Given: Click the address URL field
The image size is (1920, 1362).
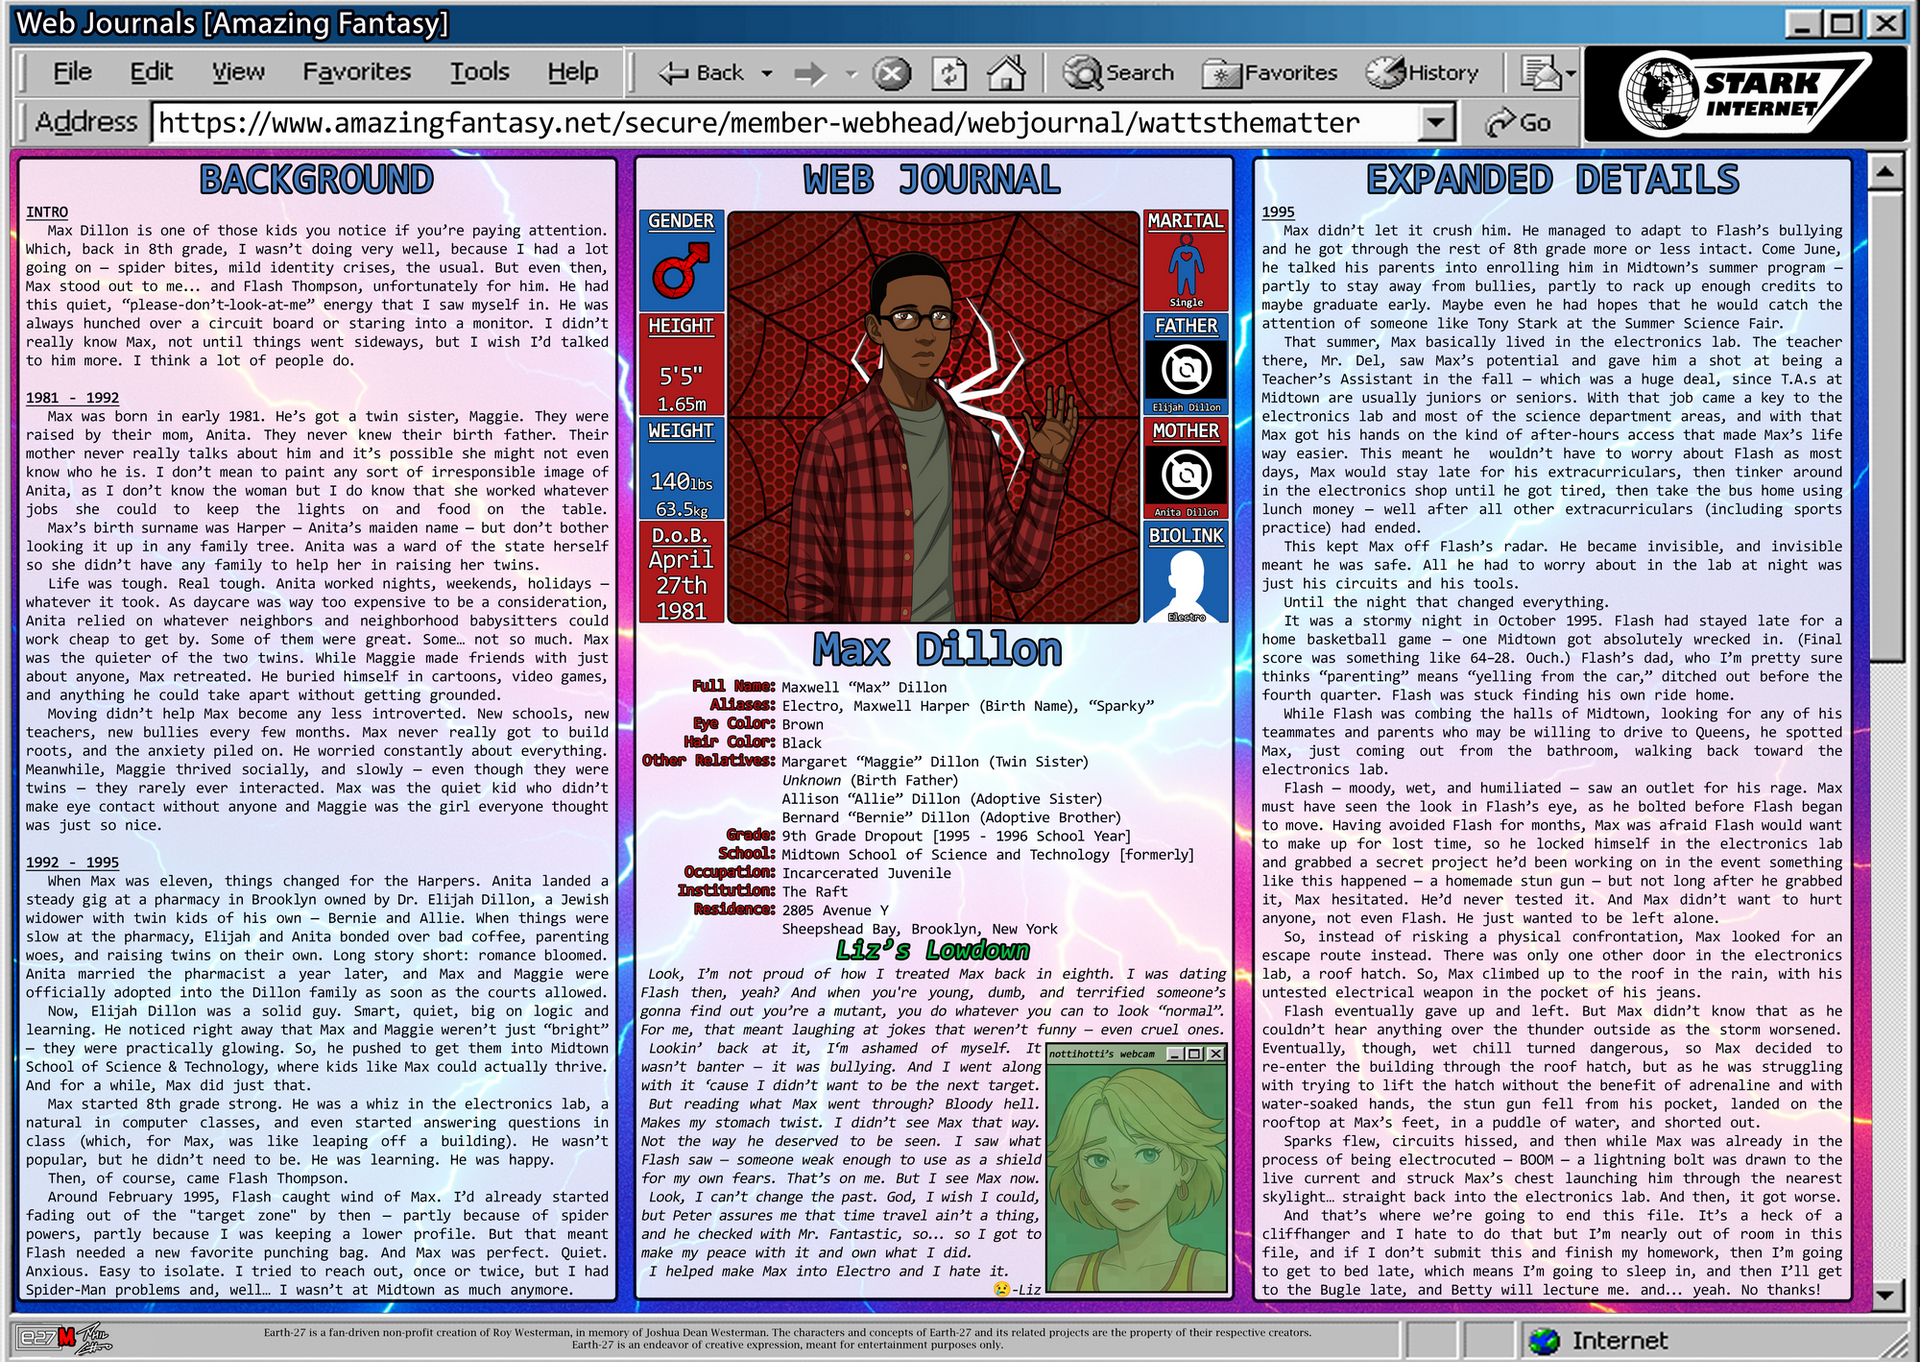Looking at the screenshot, I should 785,123.
